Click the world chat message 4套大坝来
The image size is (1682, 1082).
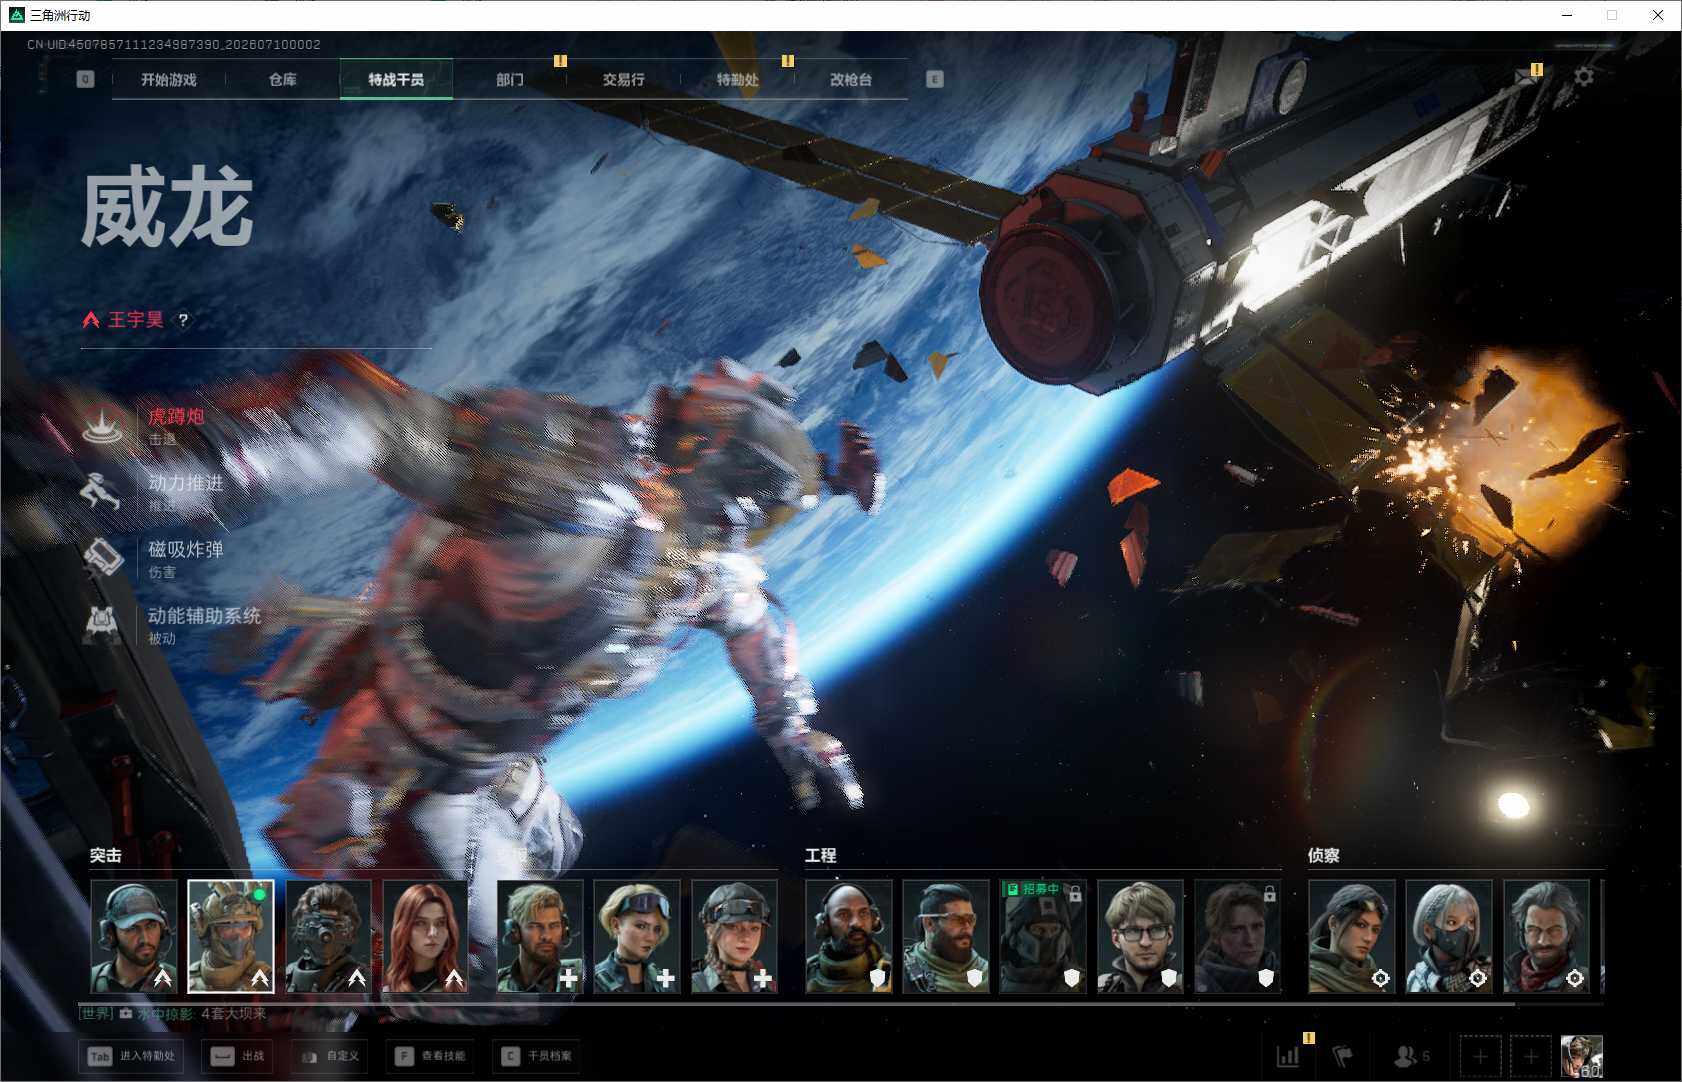[x=234, y=1014]
